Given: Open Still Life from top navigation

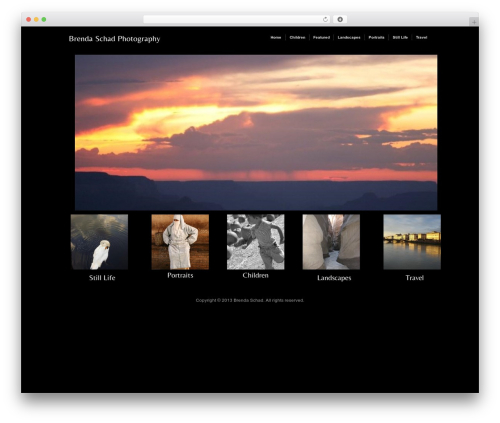Looking at the screenshot, I should coord(400,37).
